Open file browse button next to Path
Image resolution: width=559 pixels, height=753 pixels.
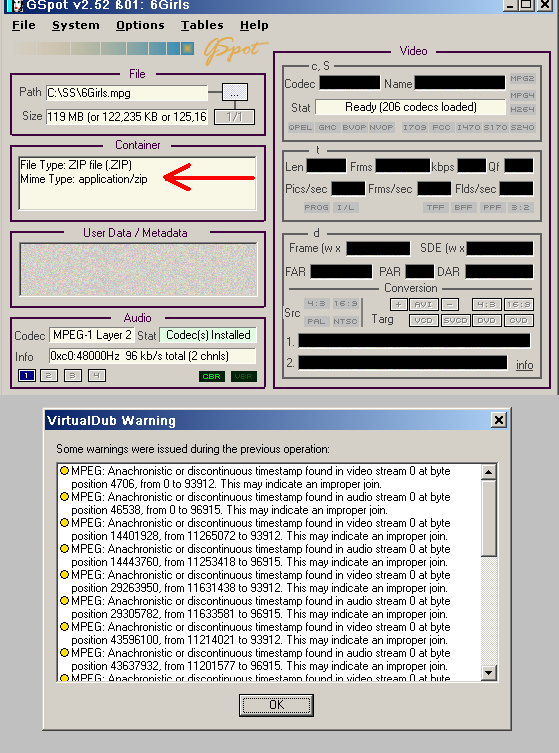pos(235,92)
